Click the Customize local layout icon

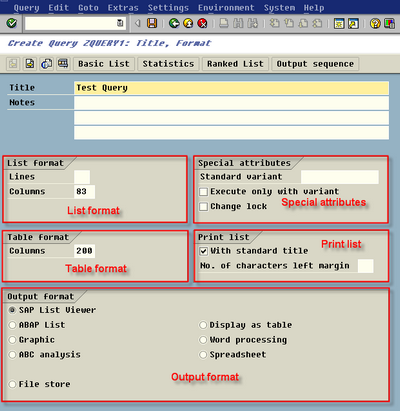389,23
